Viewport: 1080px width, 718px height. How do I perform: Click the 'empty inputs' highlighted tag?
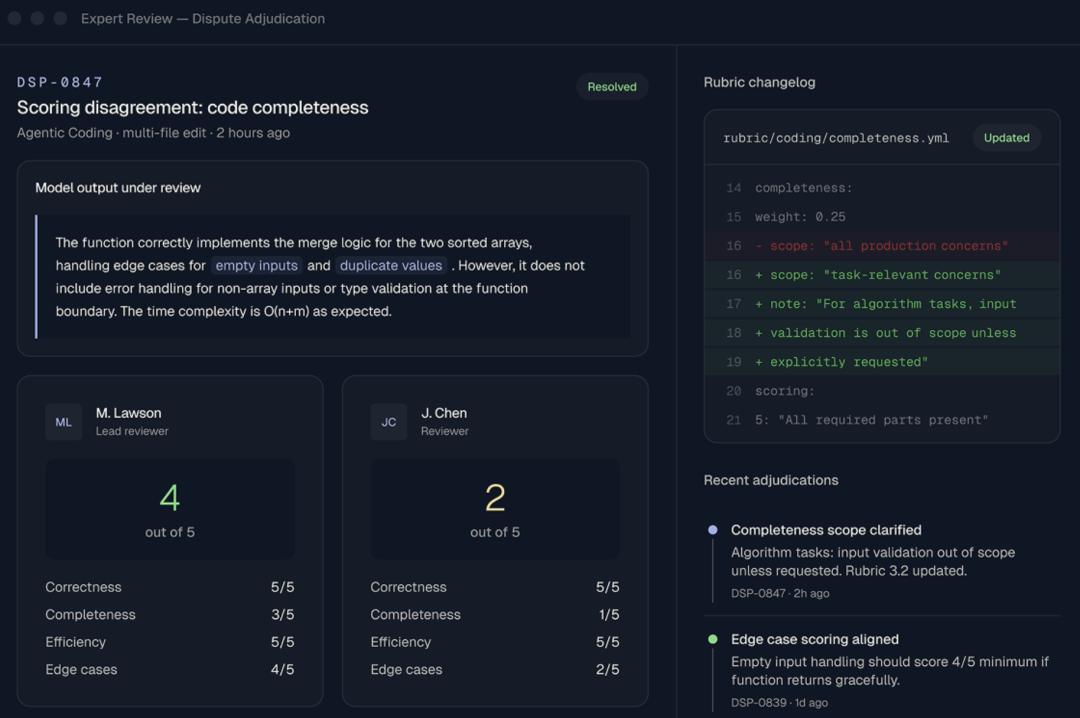pos(256,265)
